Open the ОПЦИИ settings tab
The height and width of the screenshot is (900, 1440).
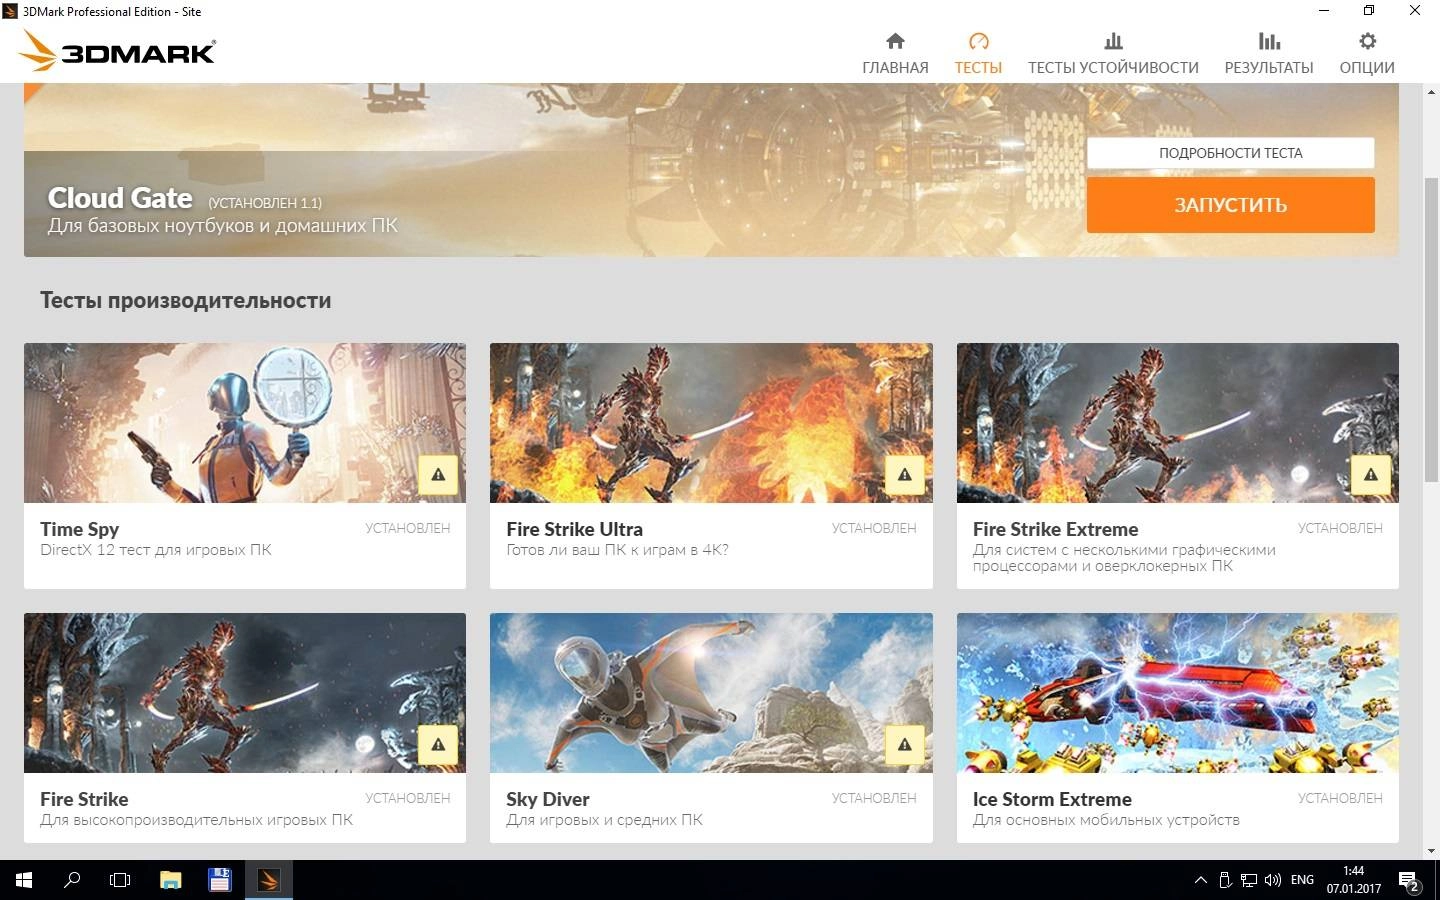coord(1367,54)
